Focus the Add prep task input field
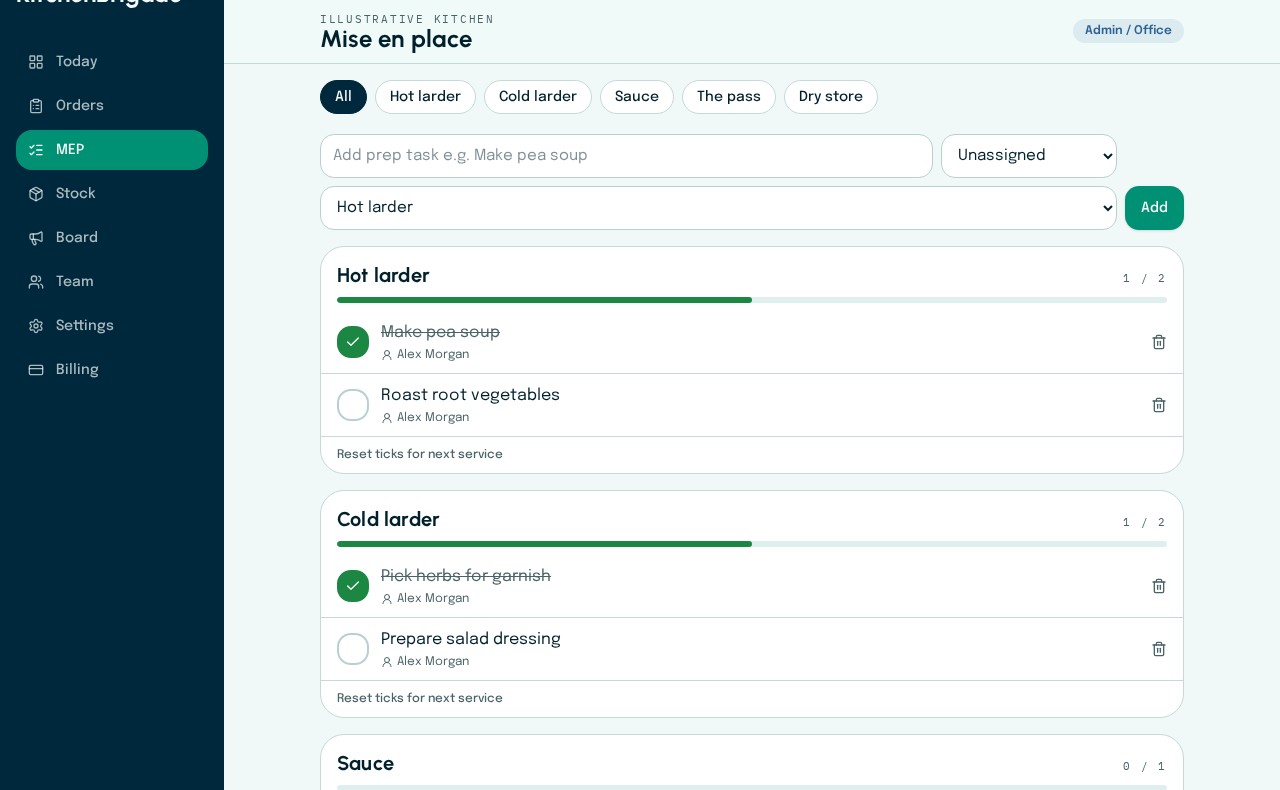The width and height of the screenshot is (1280, 790). pyautogui.click(x=626, y=156)
